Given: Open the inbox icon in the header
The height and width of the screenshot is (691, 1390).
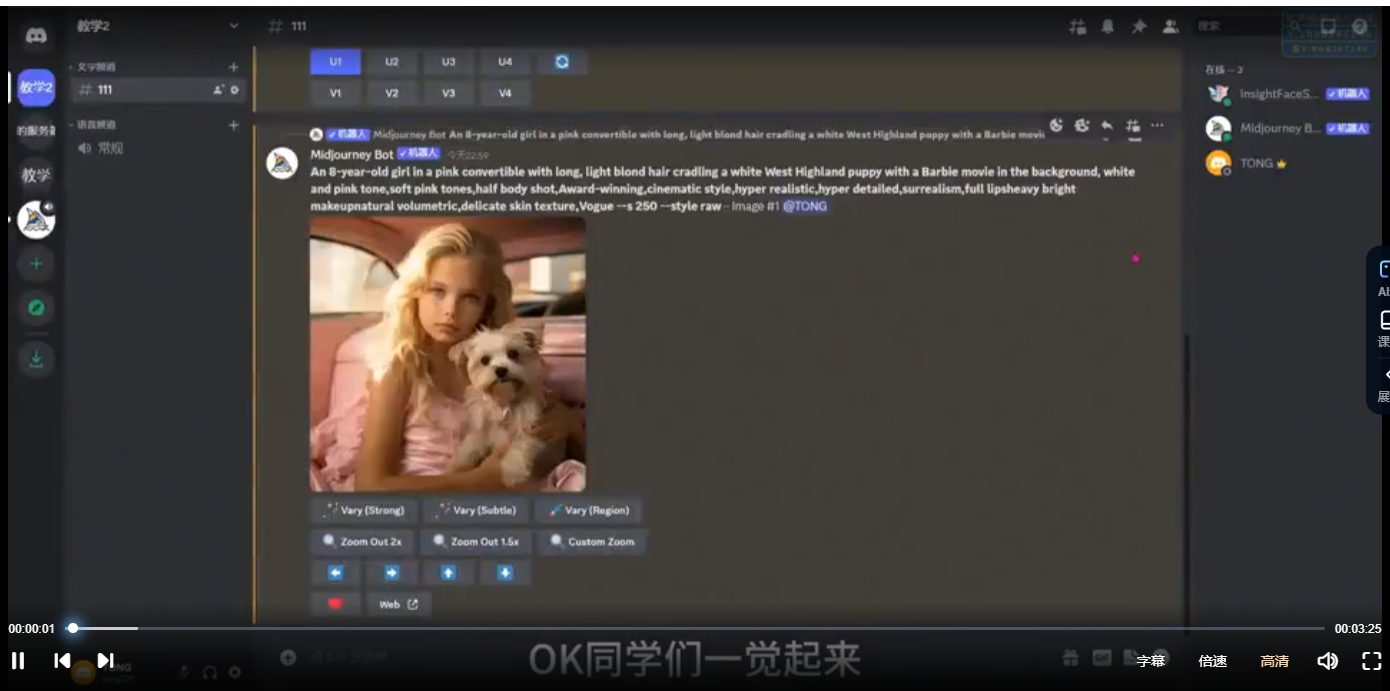Looking at the screenshot, I should pos(1328,27).
